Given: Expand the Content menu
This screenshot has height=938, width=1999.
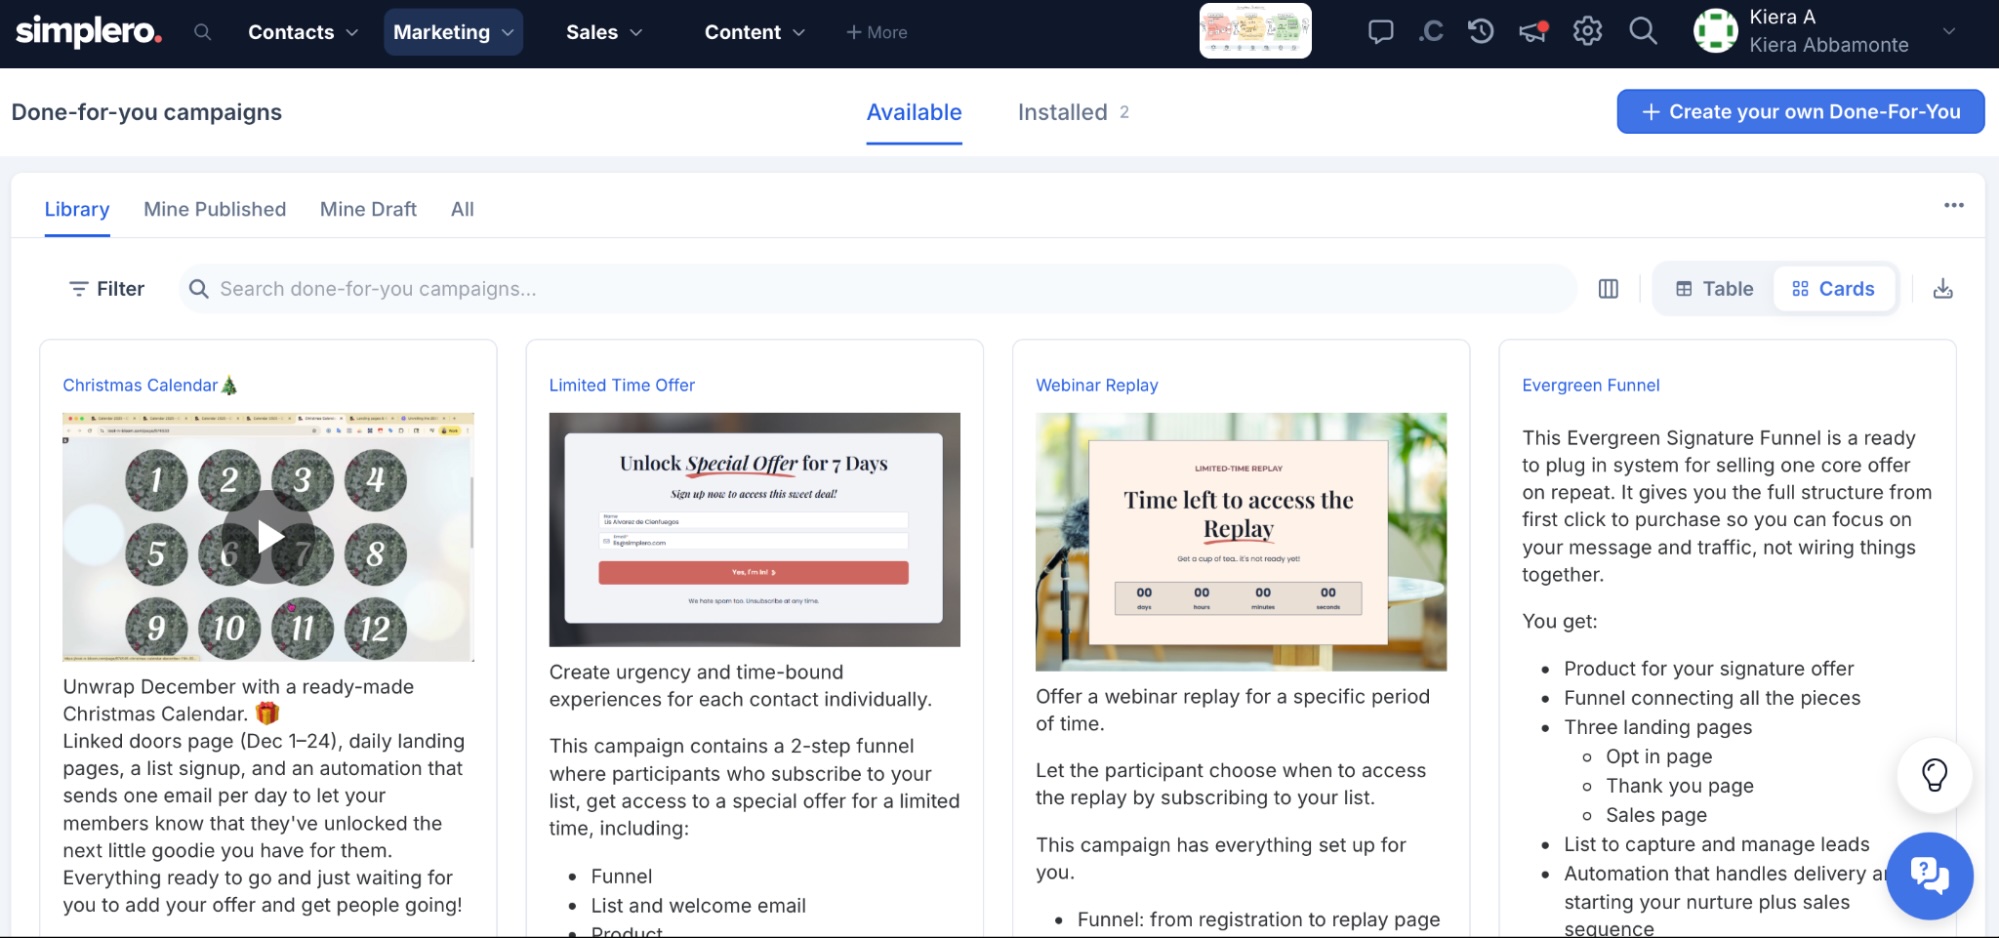Looking at the screenshot, I should click(755, 32).
